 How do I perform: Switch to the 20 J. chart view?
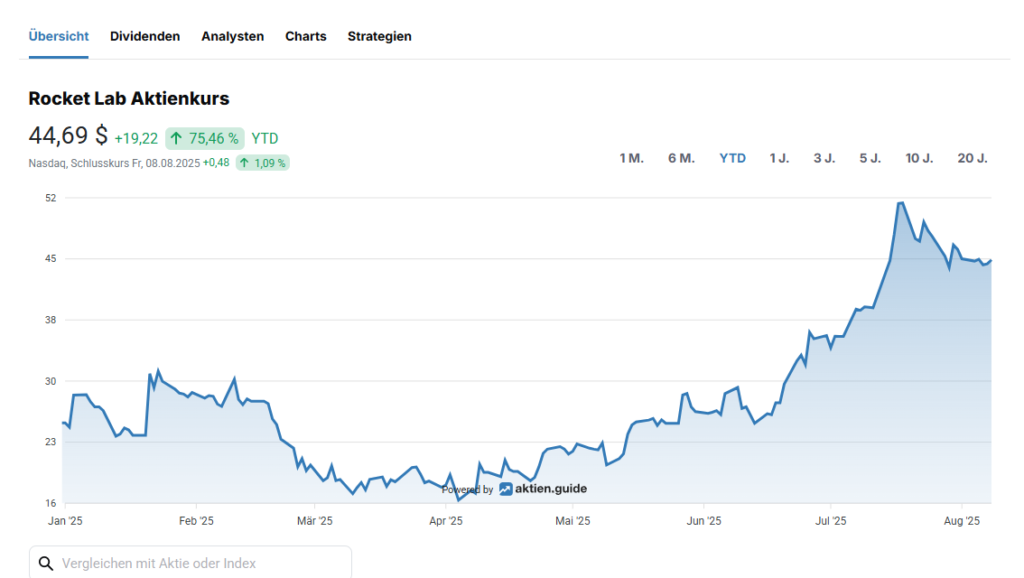pyautogui.click(x=972, y=158)
